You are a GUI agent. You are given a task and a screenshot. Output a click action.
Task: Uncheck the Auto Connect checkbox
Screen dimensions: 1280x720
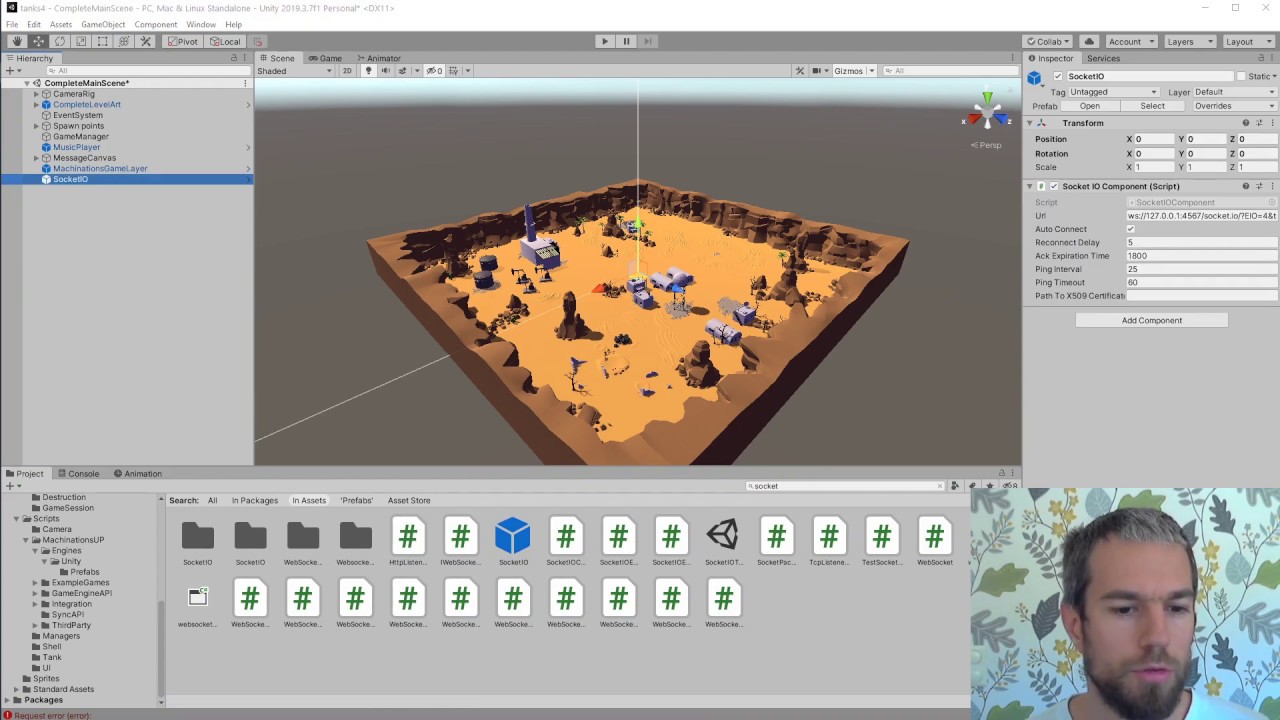click(x=1131, y=229)
